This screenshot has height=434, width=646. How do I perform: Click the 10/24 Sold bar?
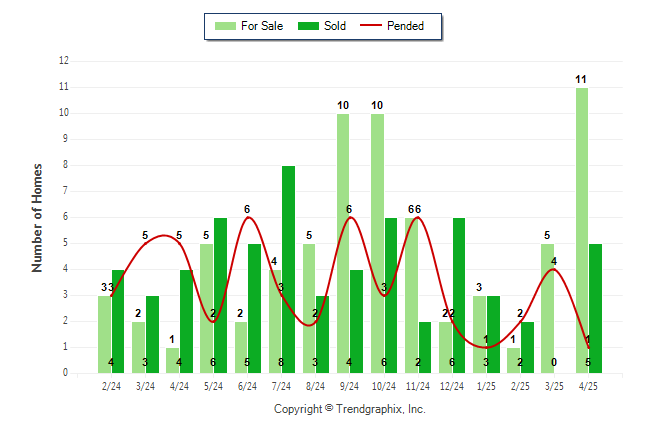(x=391, y=296)
